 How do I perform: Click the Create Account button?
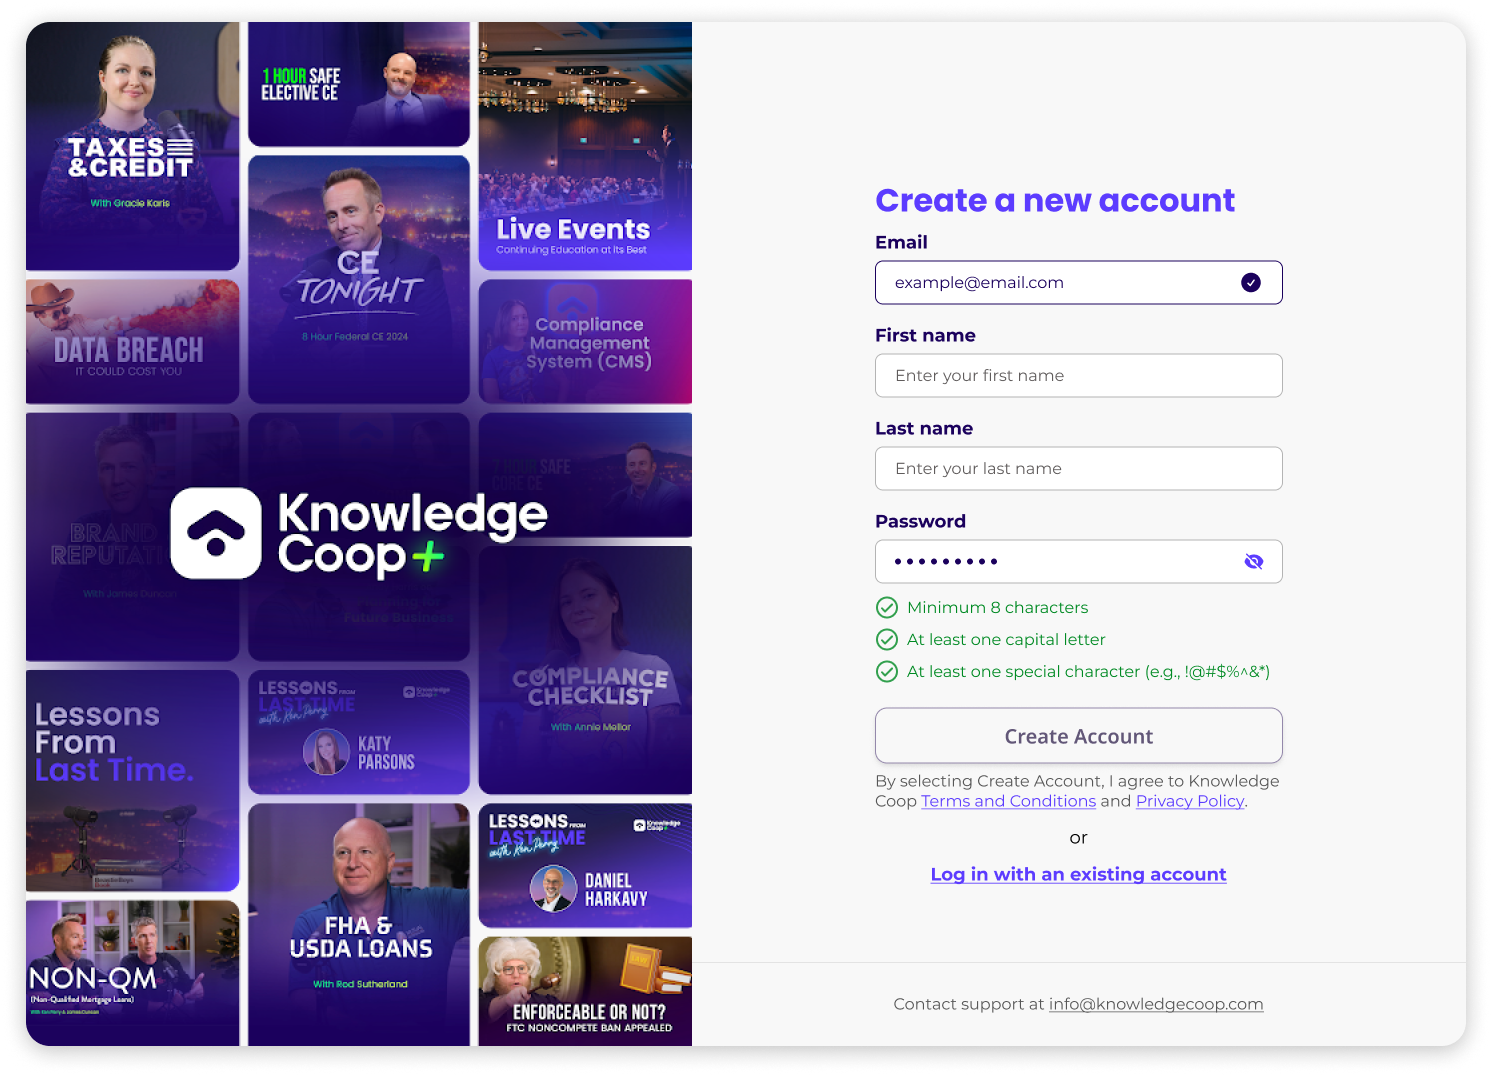(x=1078, y=736)
